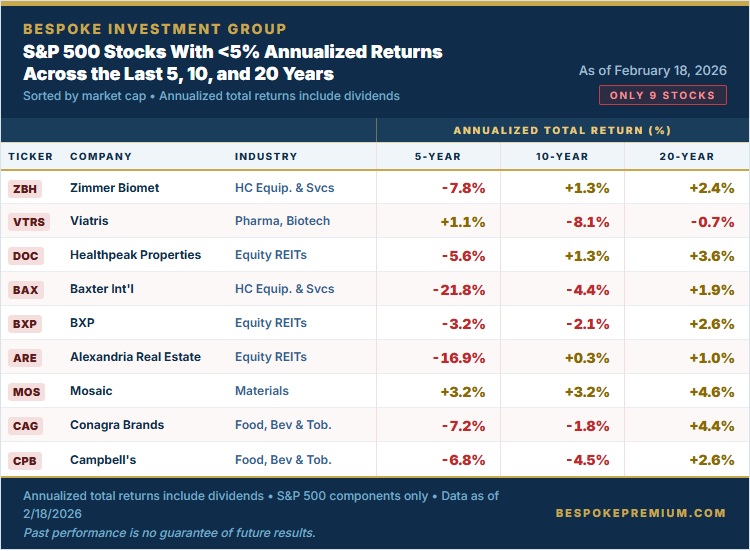
Task: Click the ZBH ticker badge
Action: coord(25,188)
